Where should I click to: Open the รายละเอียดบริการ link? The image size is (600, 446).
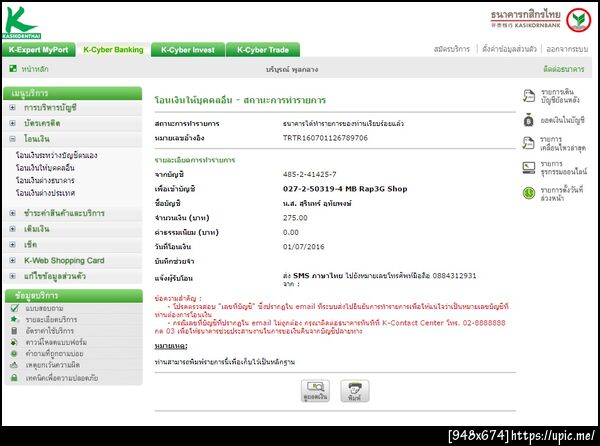pyautogui.click(x=51, y=319)
